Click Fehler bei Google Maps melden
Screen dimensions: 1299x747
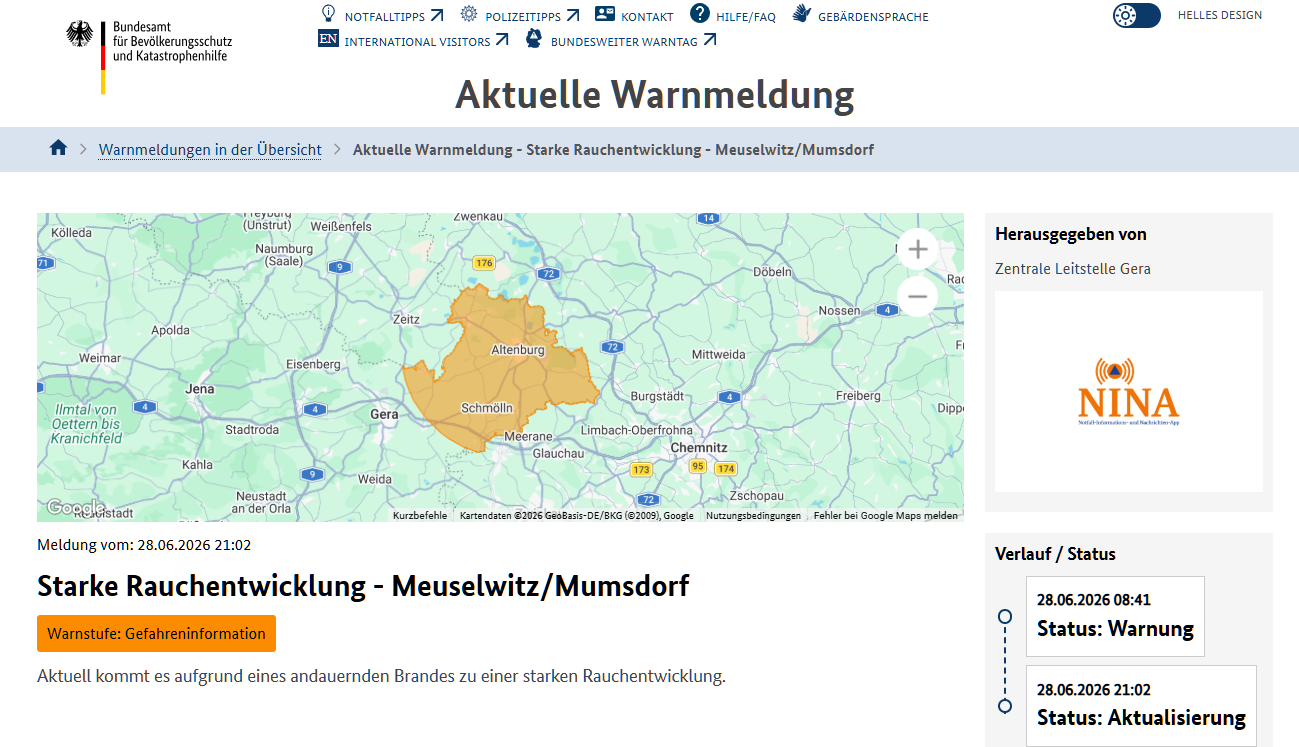click(x=885, y=516)
